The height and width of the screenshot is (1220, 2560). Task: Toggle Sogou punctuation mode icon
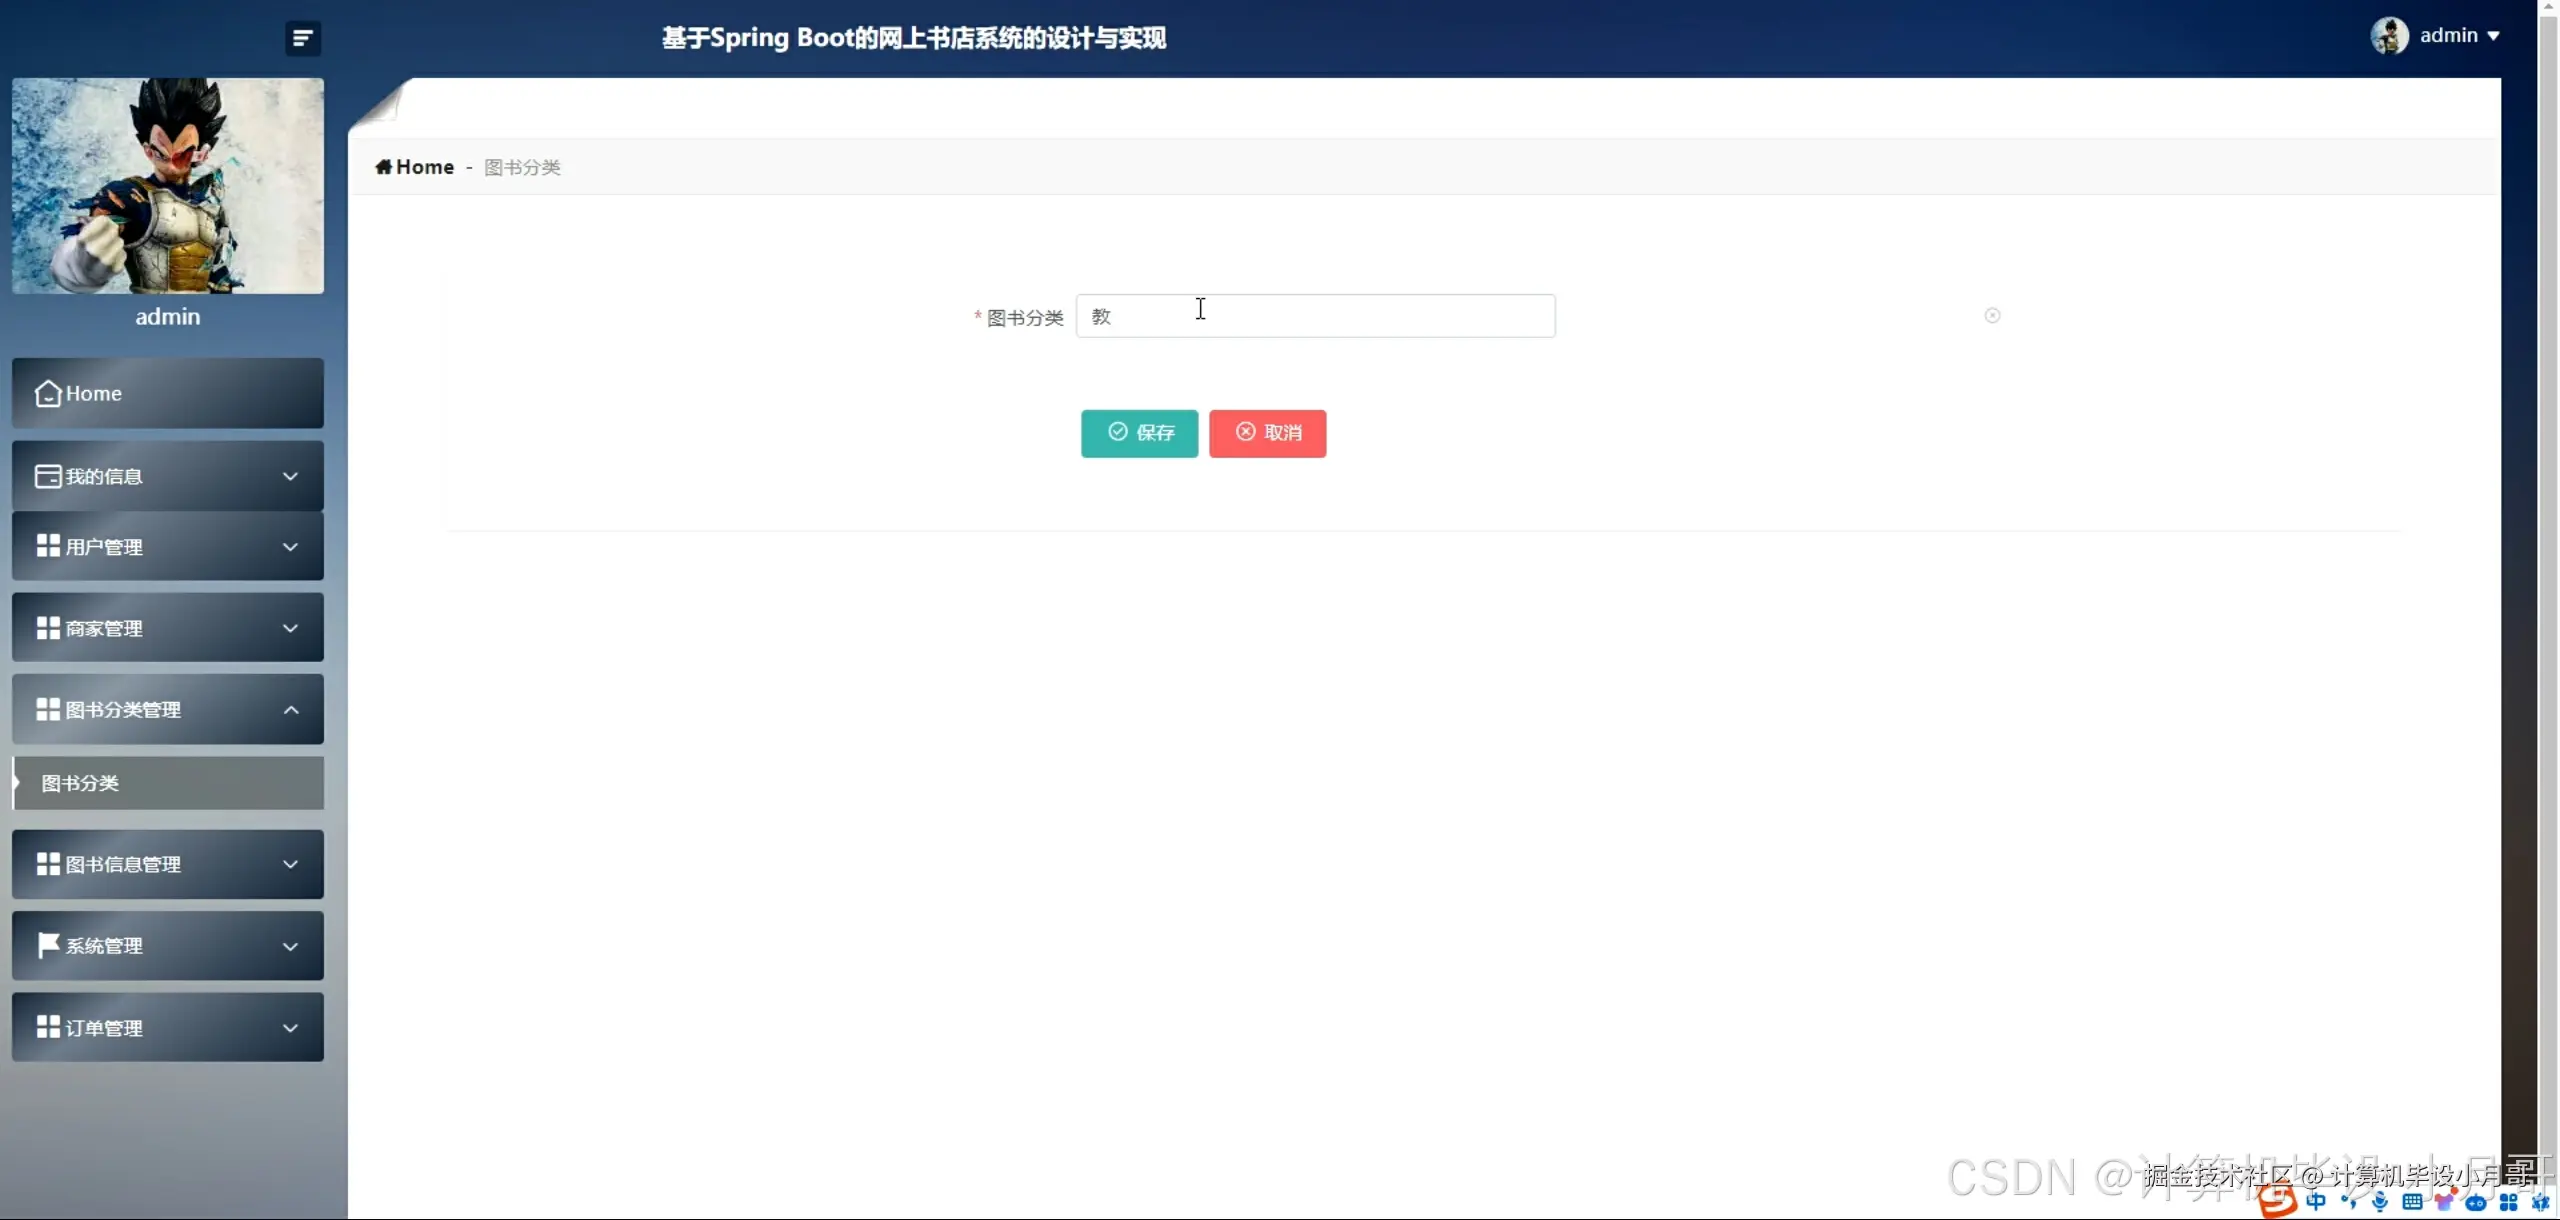2348,1202
